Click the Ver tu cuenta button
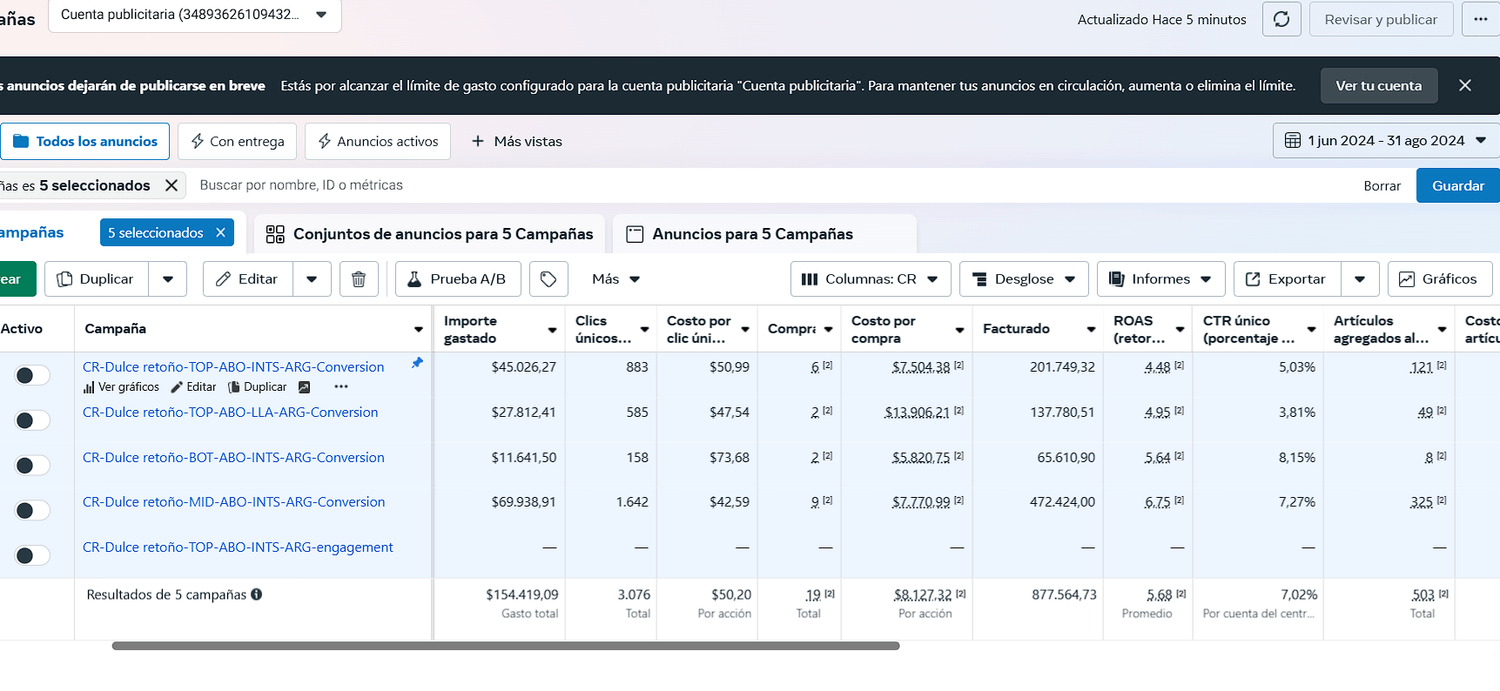Viewport: 1500px width, 691px height. tap(1378, 86)
